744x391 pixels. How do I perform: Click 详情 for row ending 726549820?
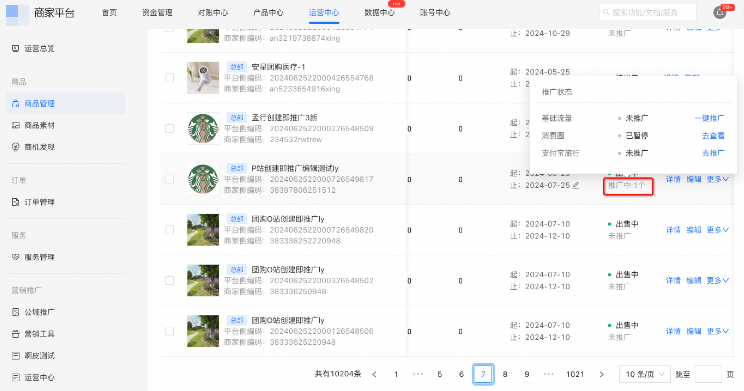673,230
